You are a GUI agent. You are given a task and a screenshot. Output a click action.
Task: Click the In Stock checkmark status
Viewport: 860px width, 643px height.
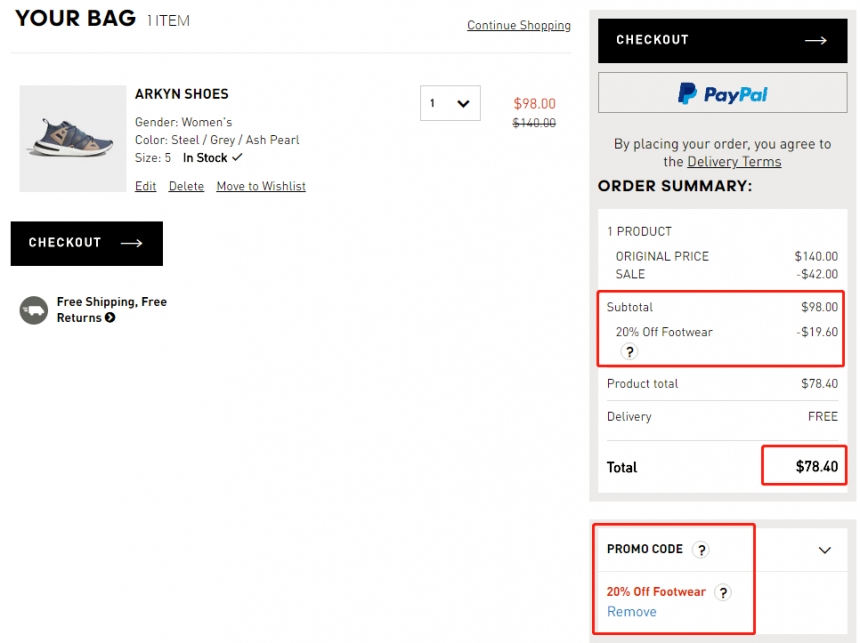pos(212,158)
